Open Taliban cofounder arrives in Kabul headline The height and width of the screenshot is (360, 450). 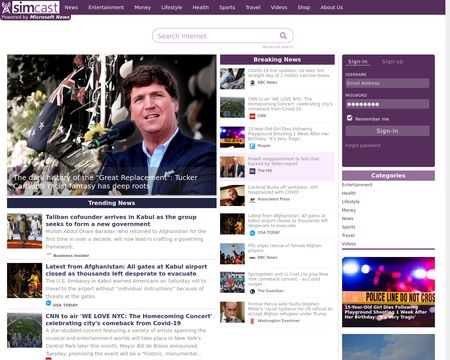[x=121, y=221]
